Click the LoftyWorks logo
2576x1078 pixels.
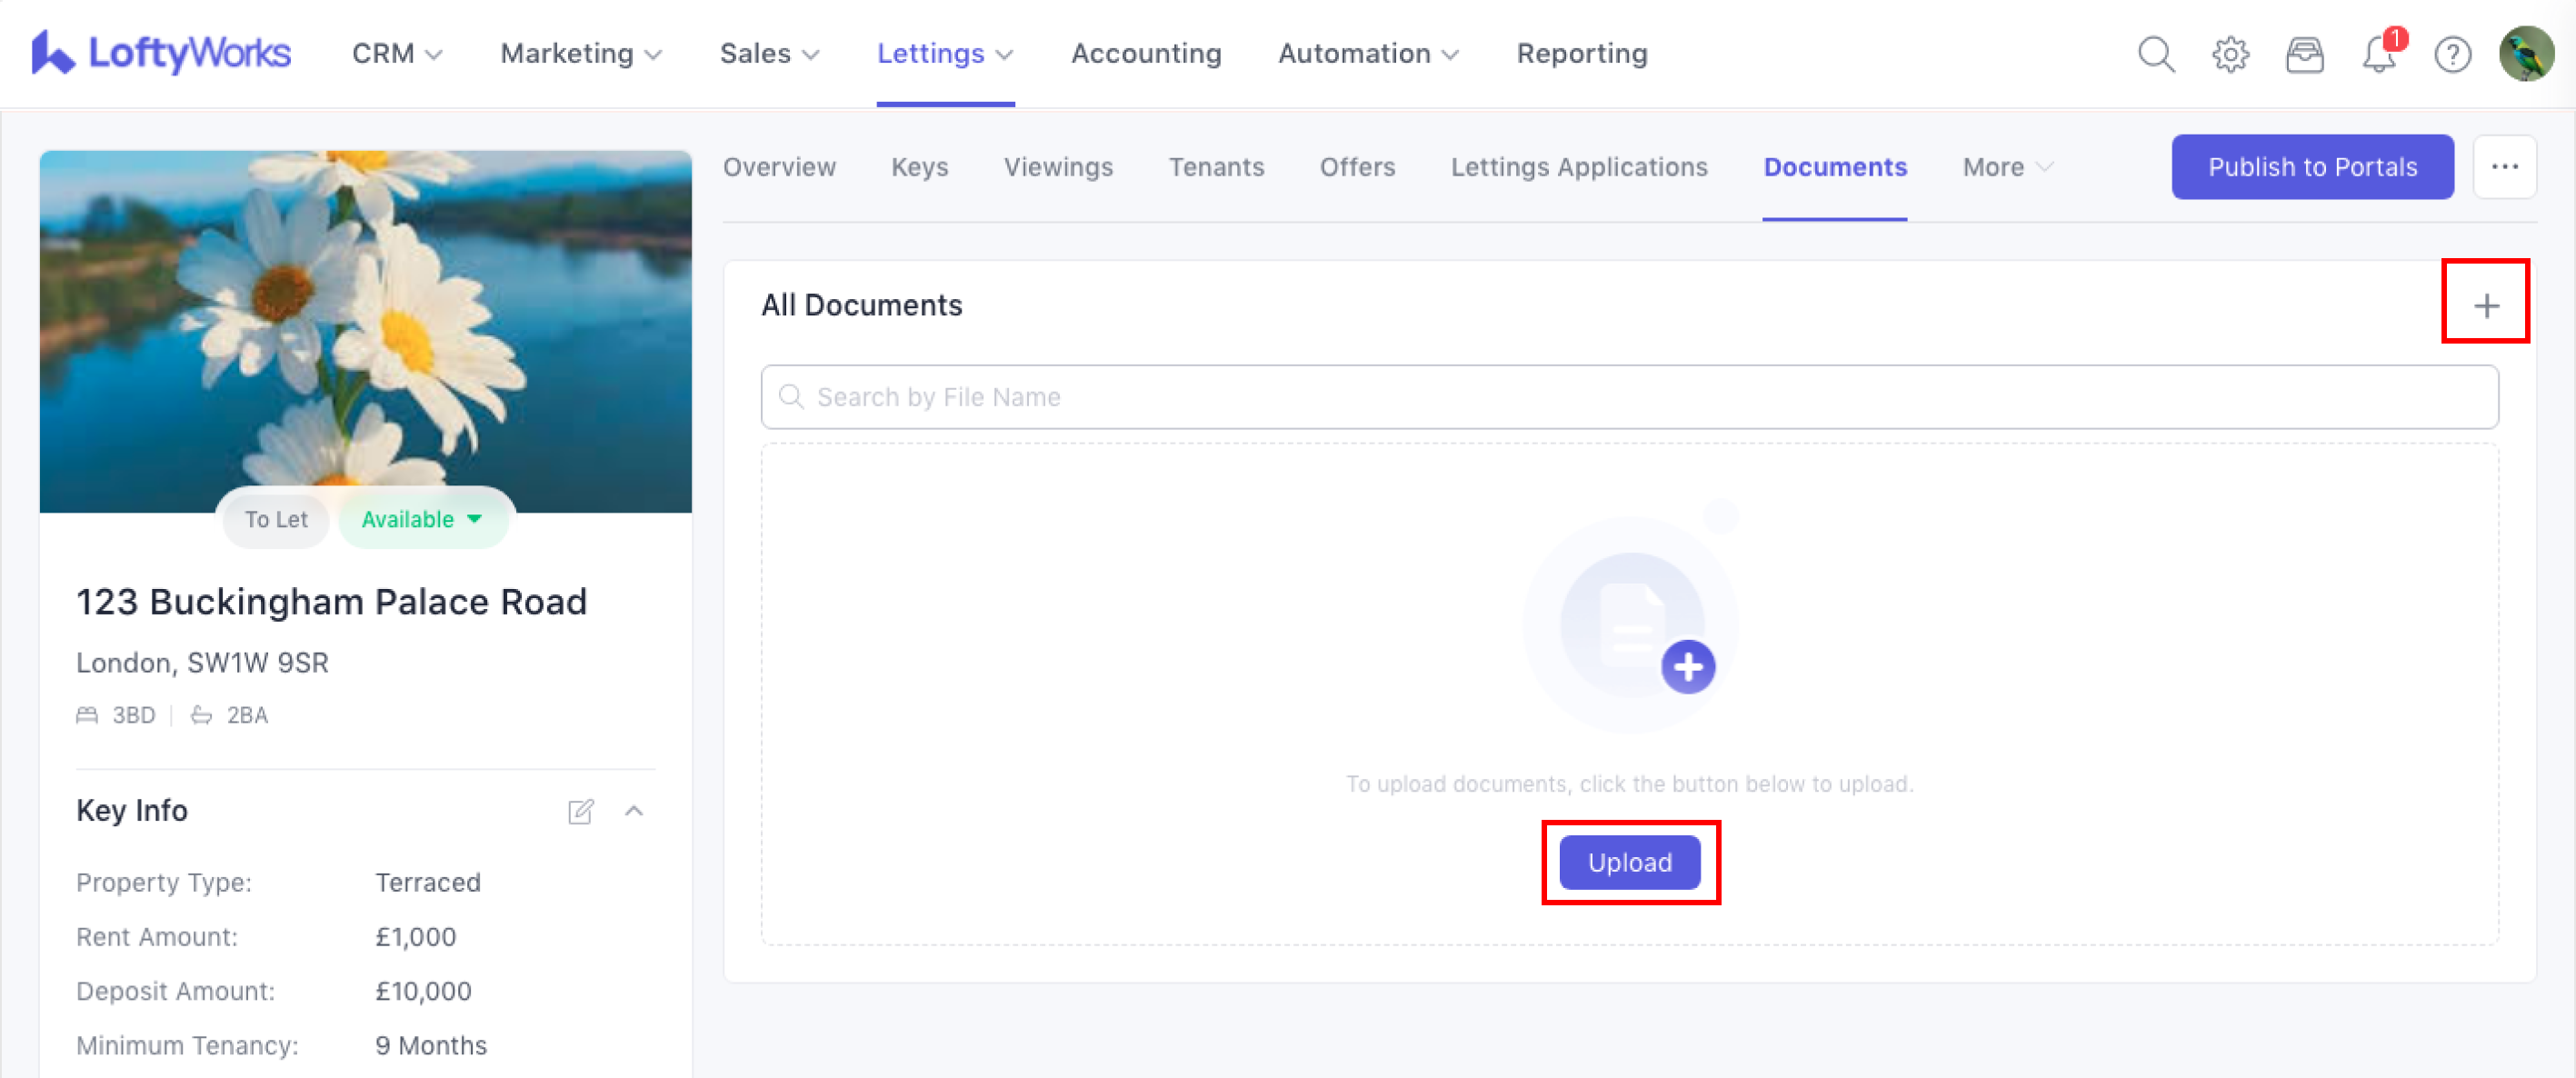pos(161,52)
